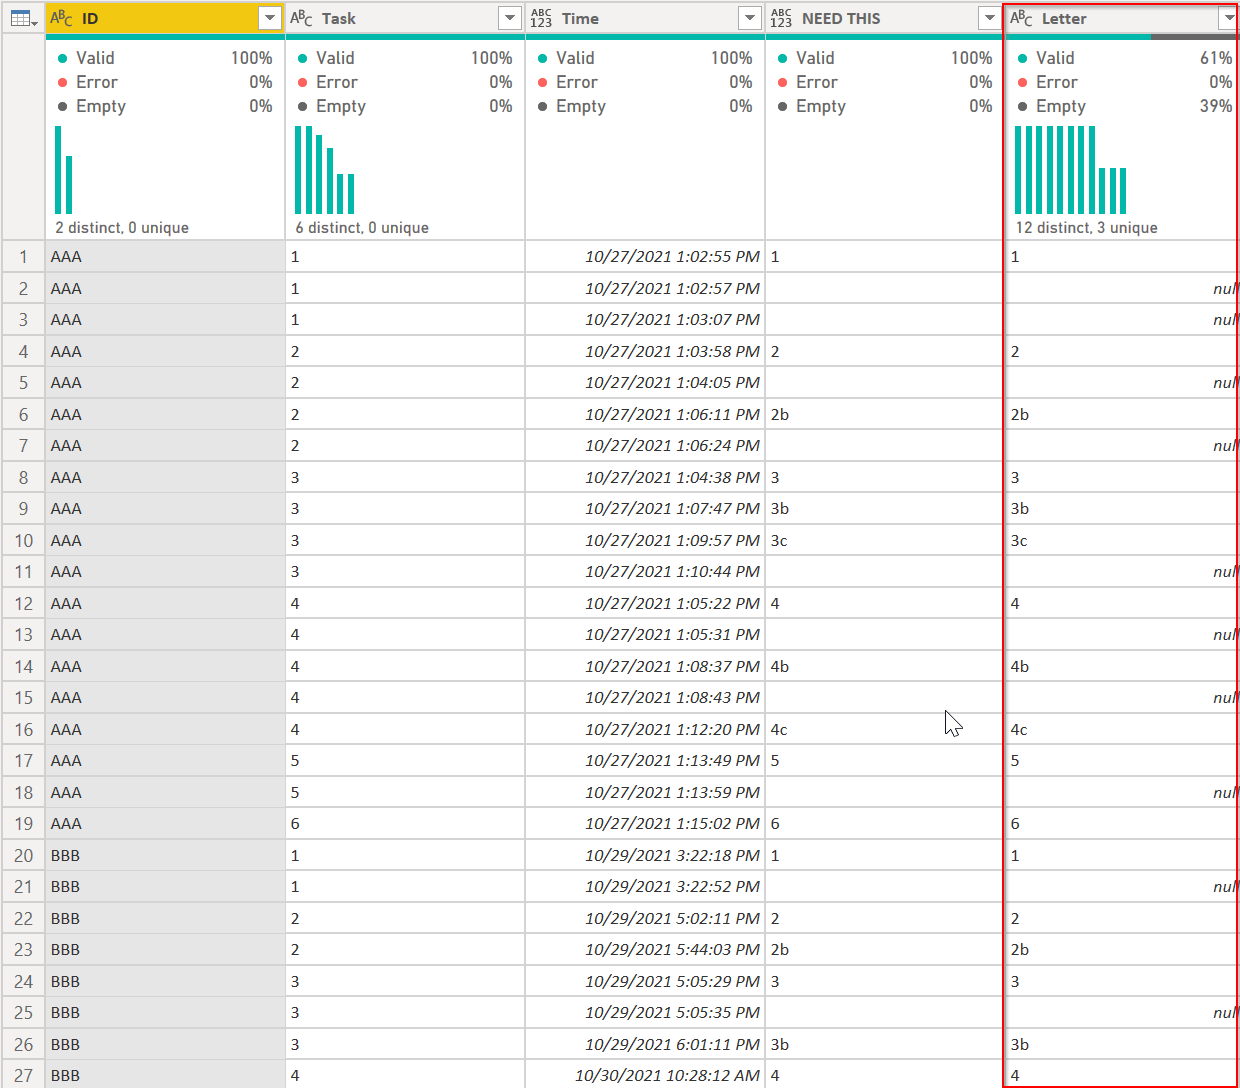Image resolution: width=1240 pixels, height=1088 pixels.
Task: Select the ID column header
Action: point(165,18)
